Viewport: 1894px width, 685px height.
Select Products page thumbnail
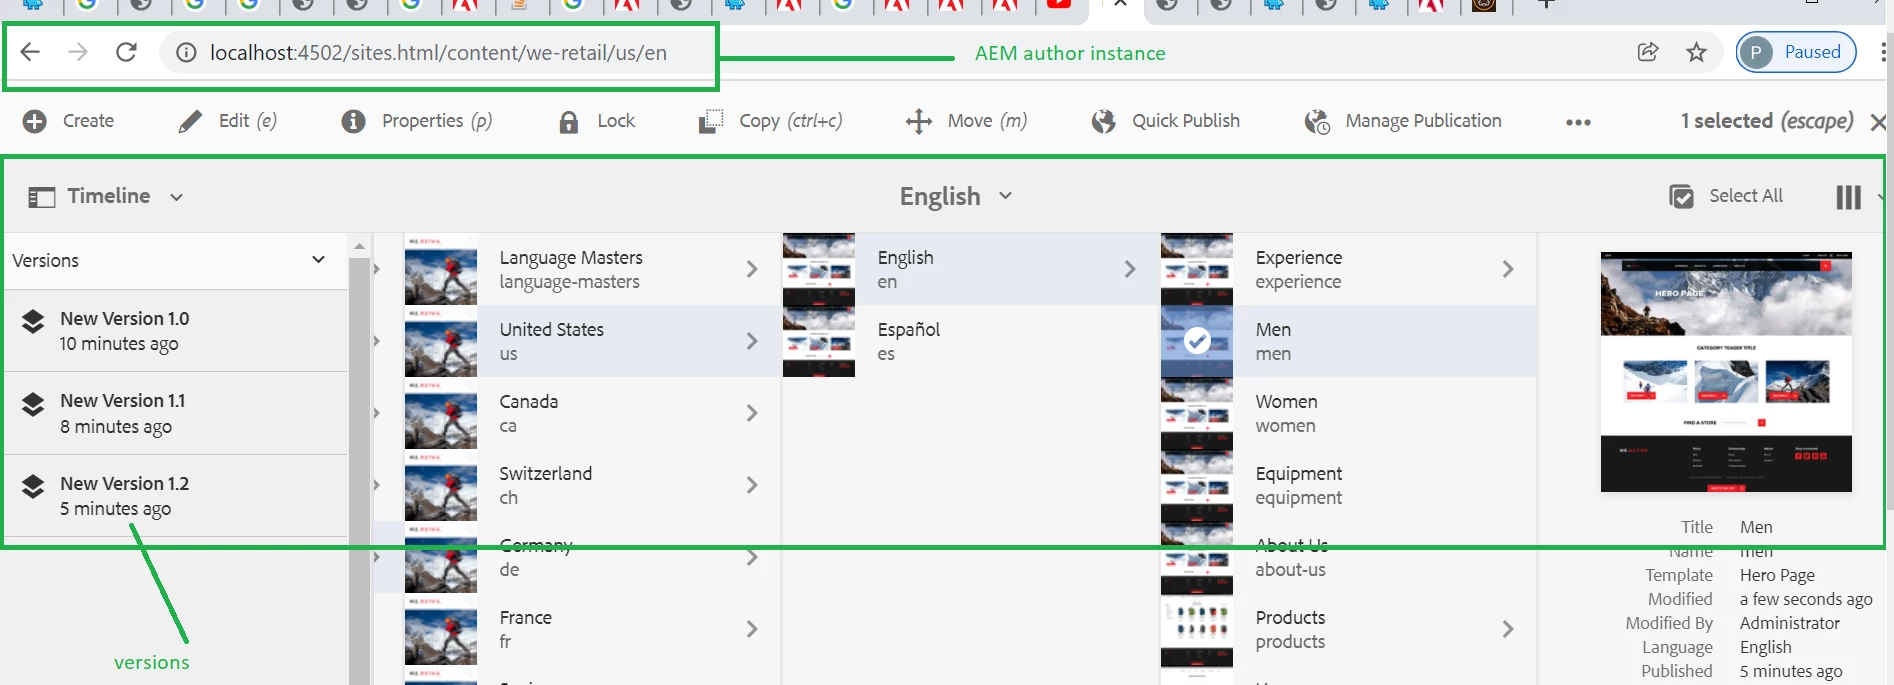(x=1197, y=629)
